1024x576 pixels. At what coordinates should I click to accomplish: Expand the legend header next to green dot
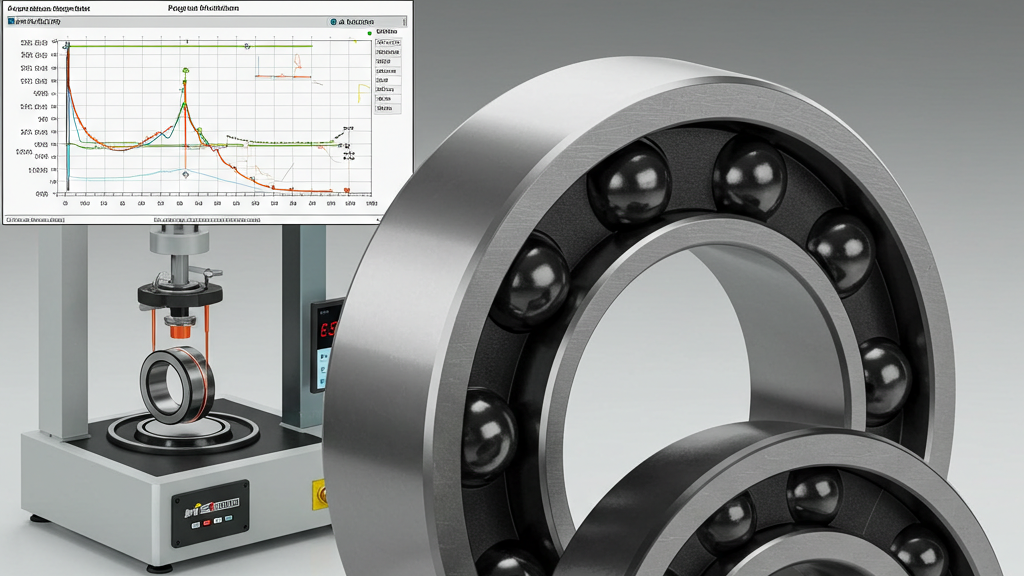tap(387, 32)
